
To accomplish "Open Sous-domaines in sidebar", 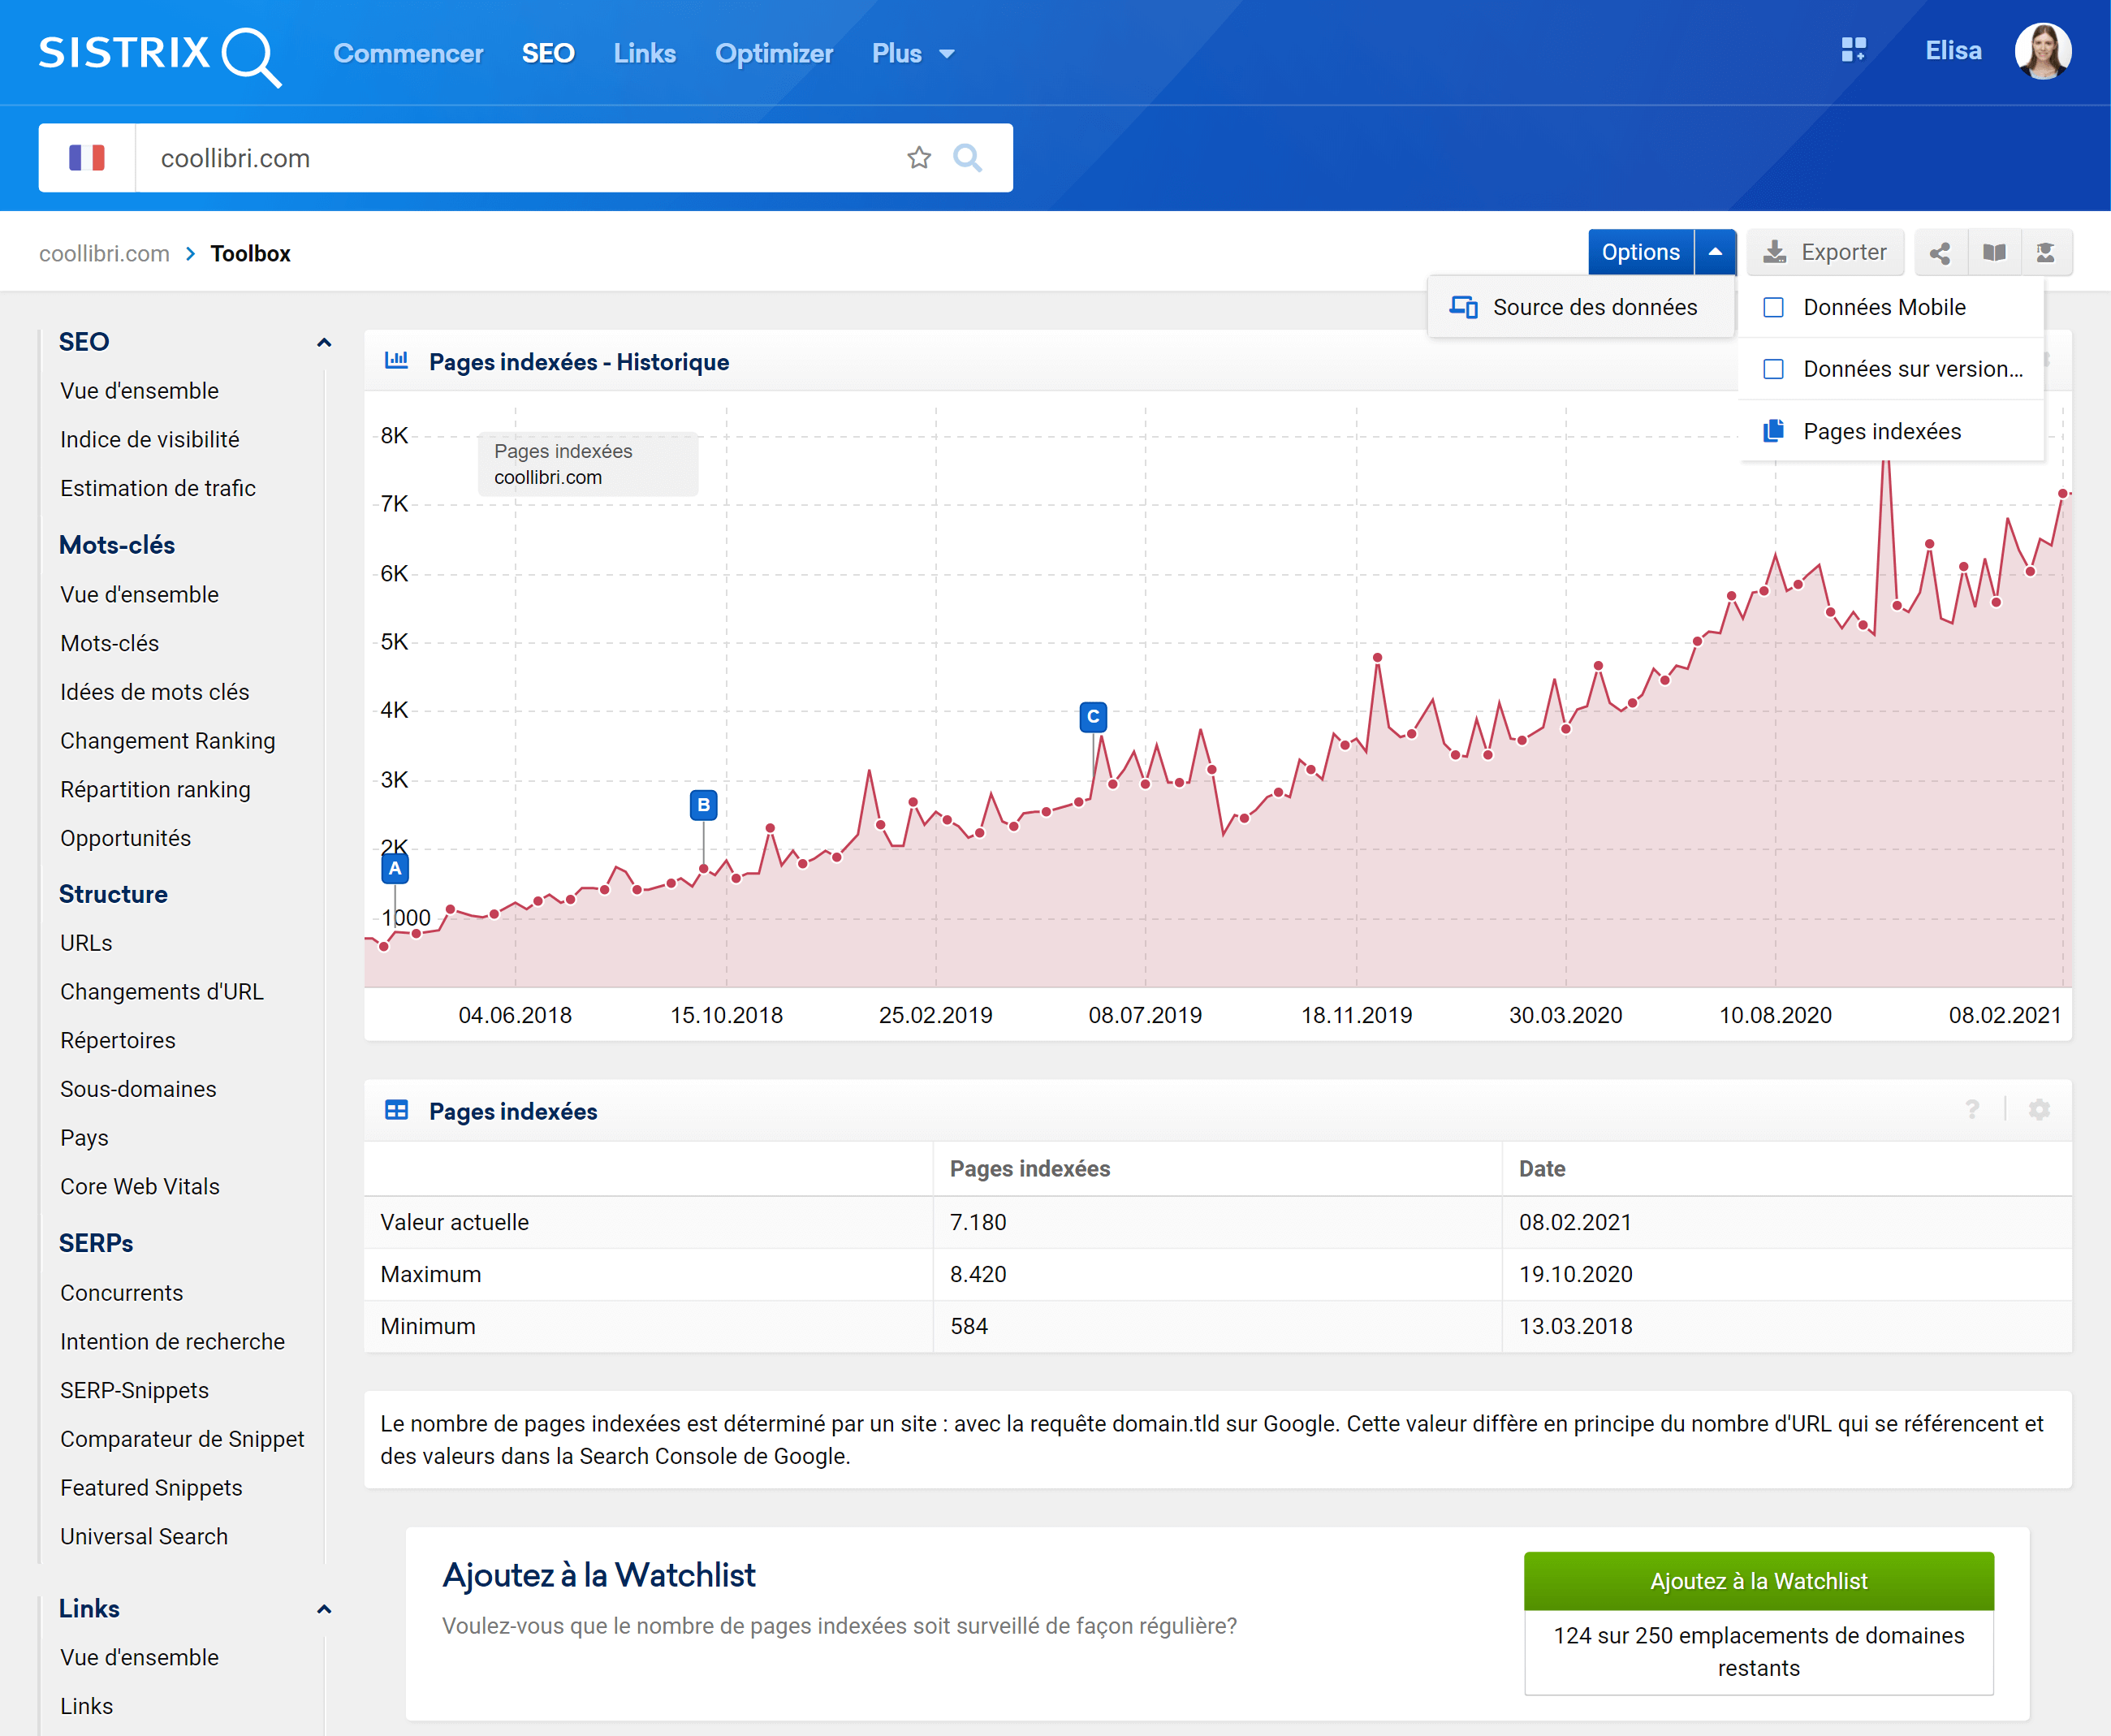I will pos(138,1089).
